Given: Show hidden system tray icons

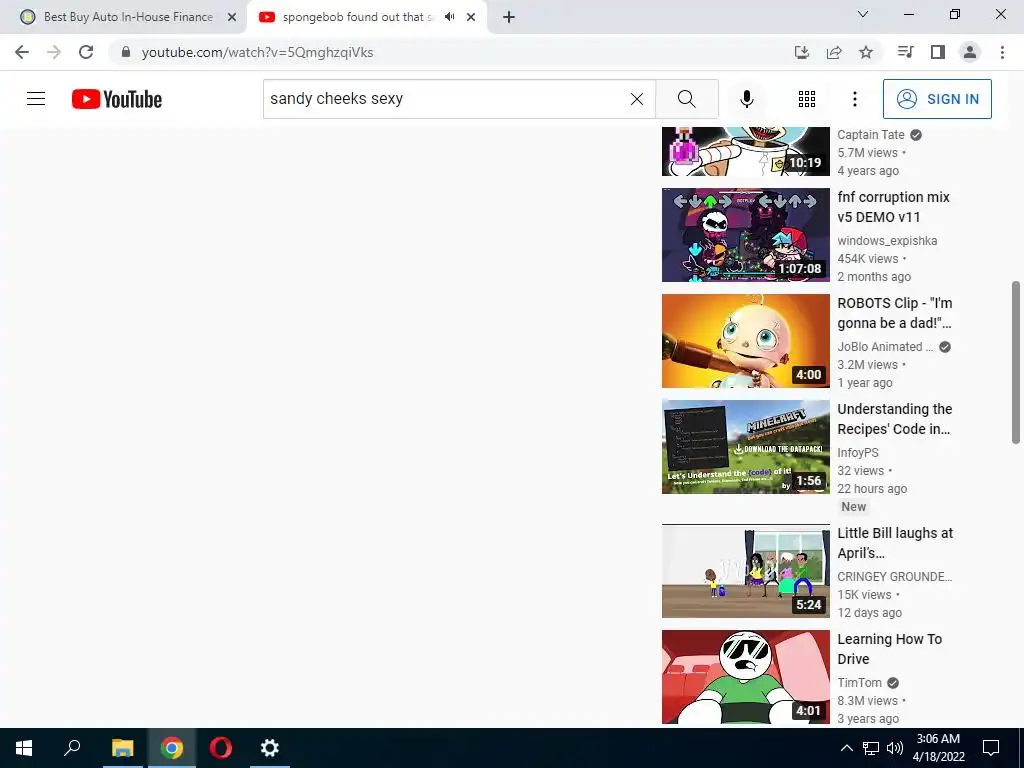Looking at the screenshot, I should pos(846,748).
